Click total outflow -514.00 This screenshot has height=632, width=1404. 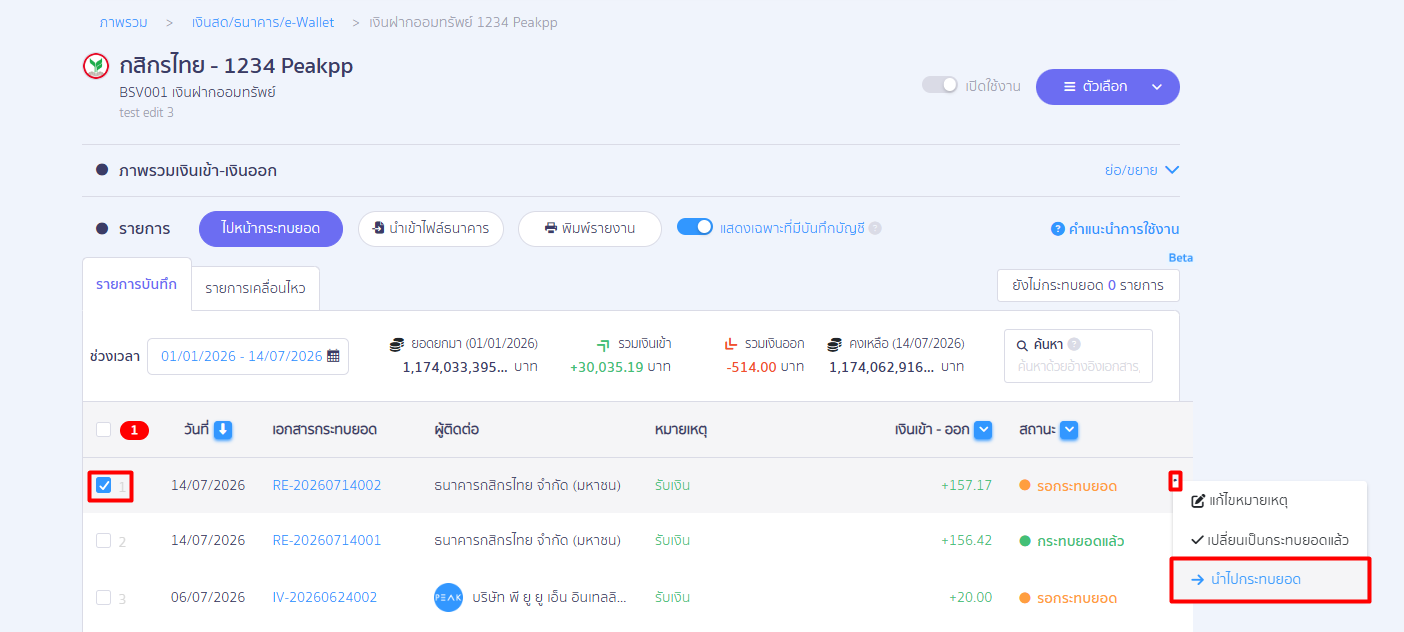pos(751,367)
